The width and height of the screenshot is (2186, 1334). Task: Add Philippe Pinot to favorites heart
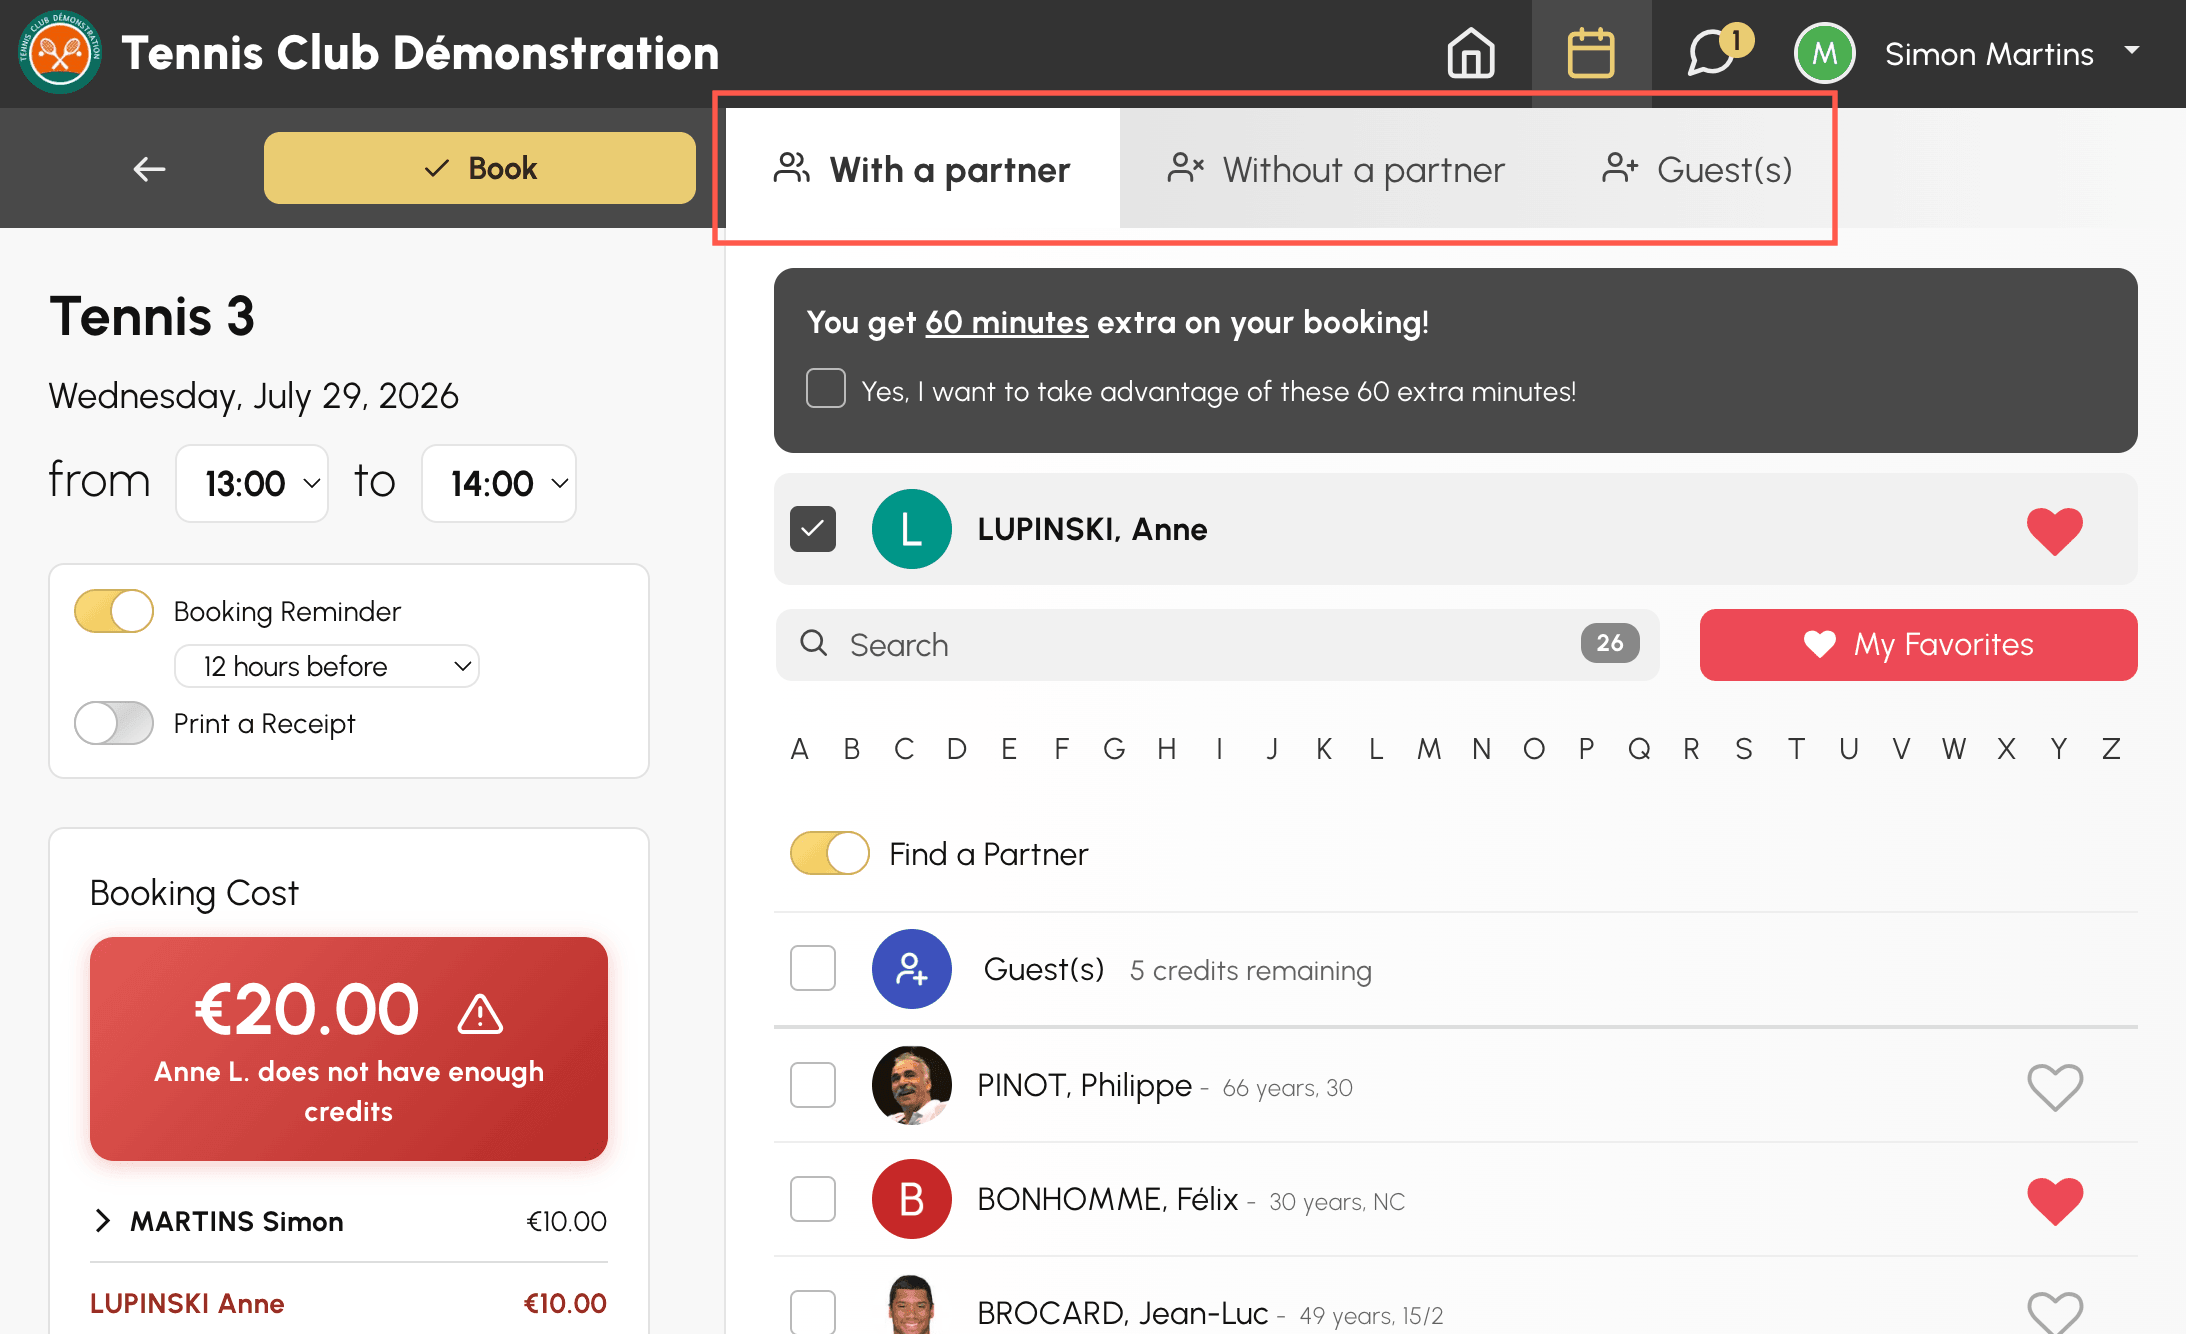[2055, 1087]
